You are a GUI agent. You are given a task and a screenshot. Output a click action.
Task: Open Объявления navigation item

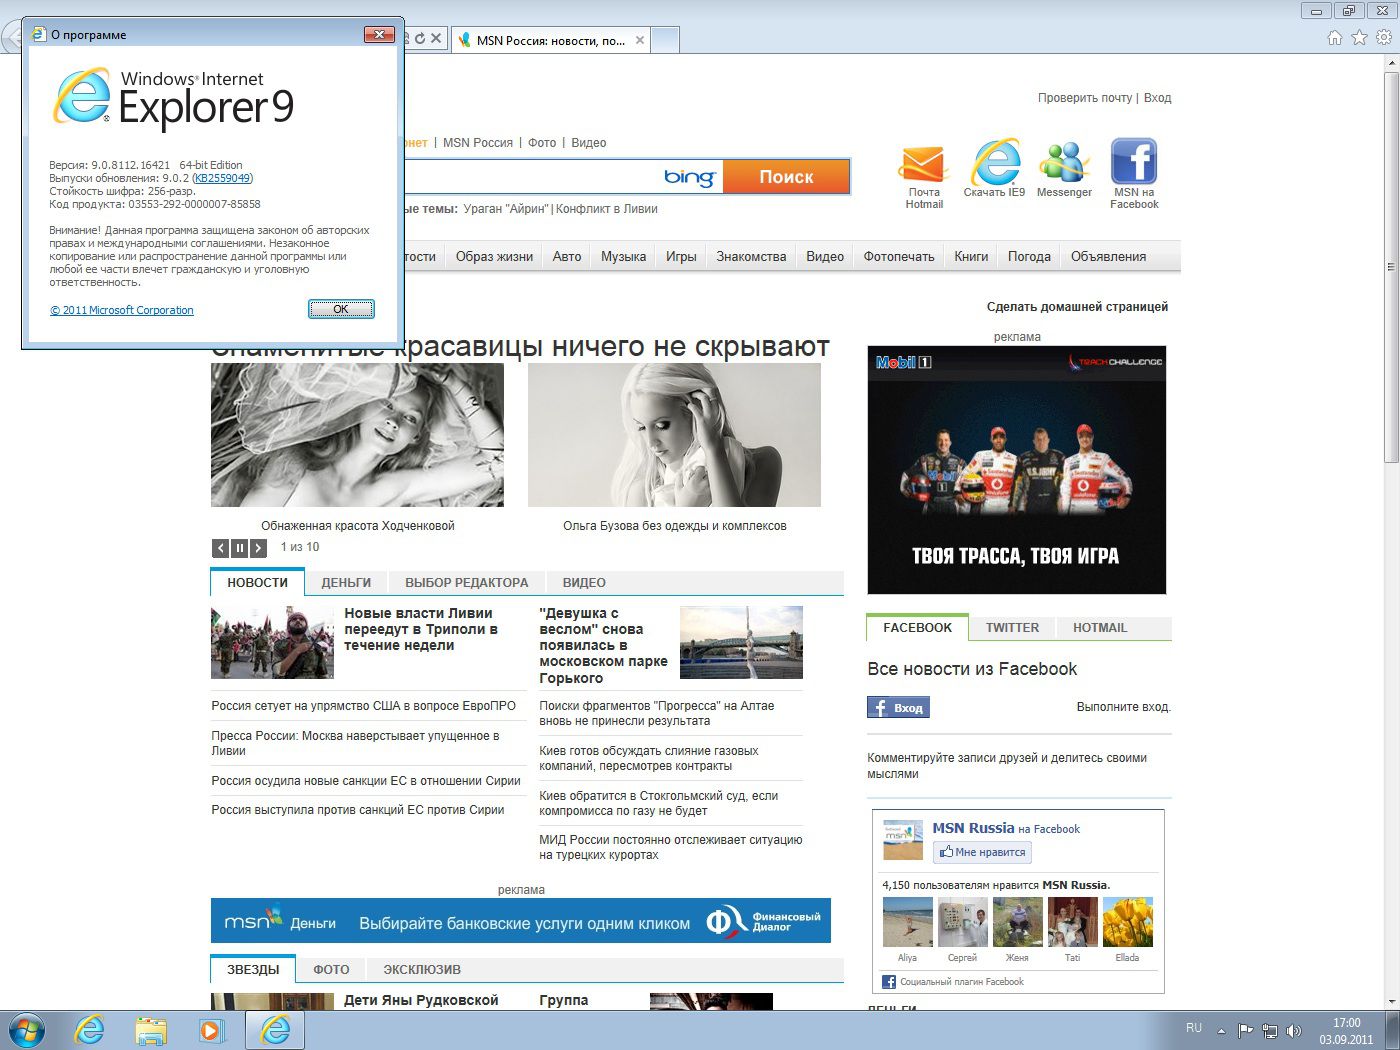click(1108, 257)
